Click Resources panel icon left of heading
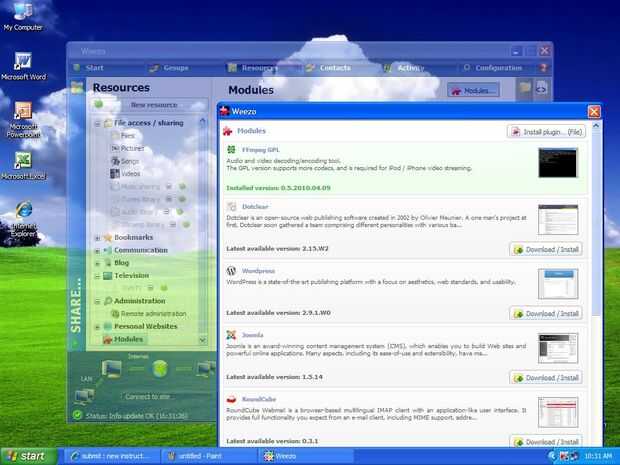 tap(78, 87)
